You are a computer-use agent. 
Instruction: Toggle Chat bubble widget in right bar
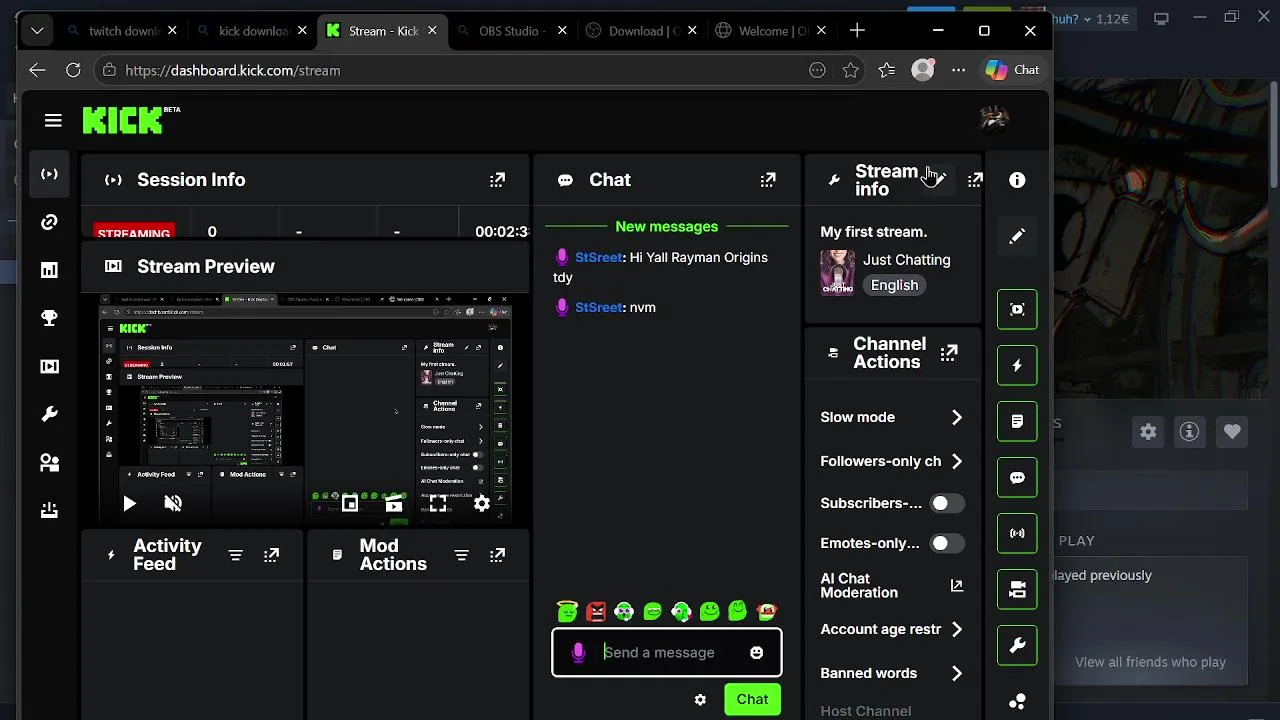[x=1017, y=477]
